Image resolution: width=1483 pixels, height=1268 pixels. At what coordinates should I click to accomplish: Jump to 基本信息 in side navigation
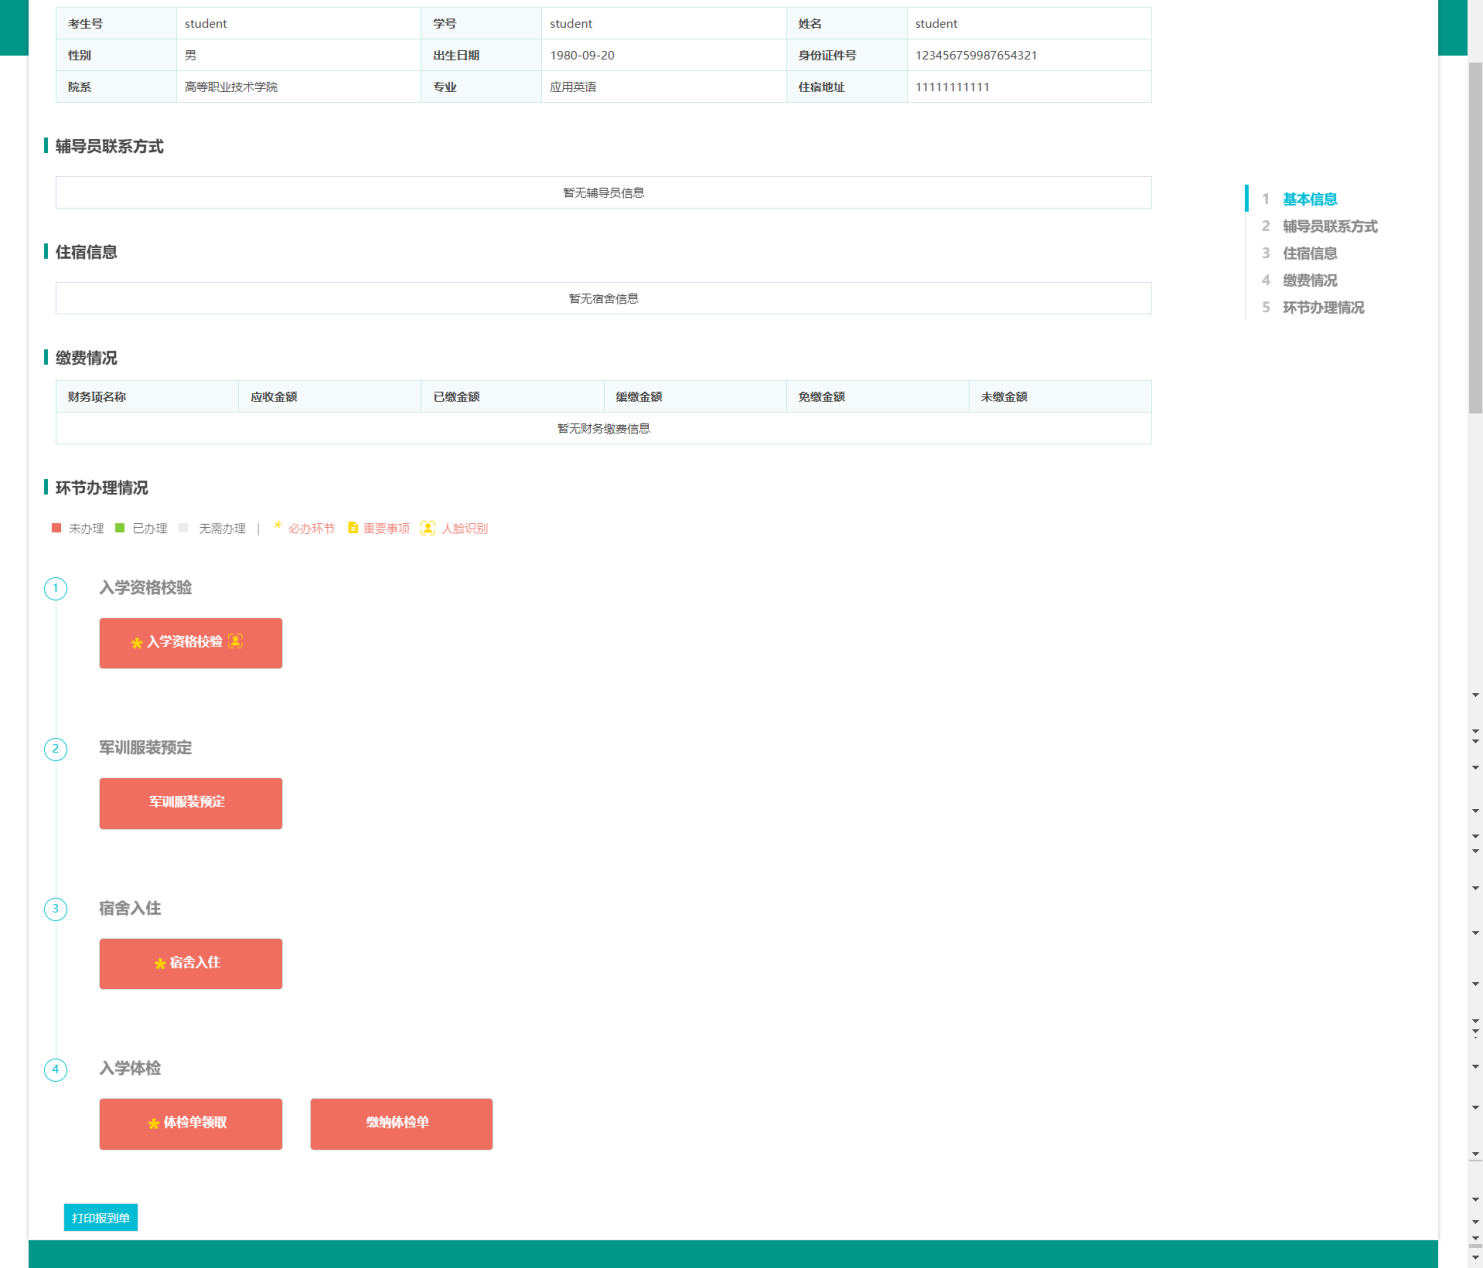[1309, 199]
